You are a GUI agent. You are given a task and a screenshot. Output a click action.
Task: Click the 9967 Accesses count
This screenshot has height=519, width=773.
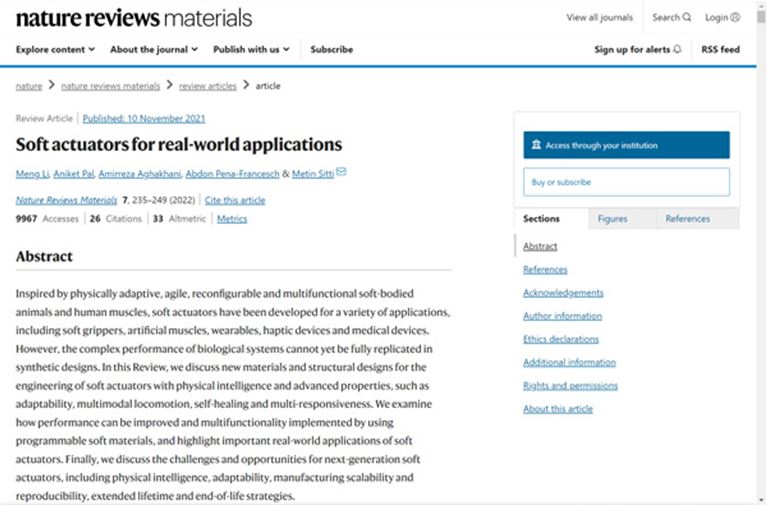tap(47, 219)
